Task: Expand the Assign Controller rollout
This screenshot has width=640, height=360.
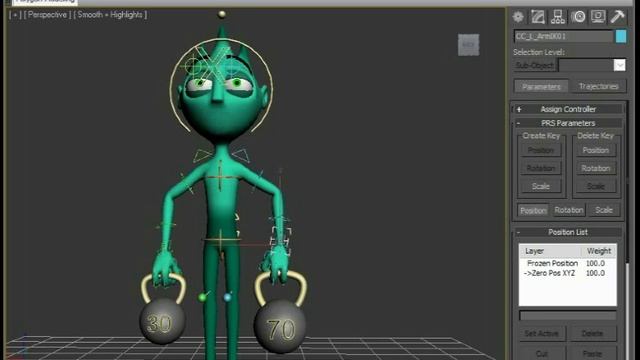Action: 568,109
